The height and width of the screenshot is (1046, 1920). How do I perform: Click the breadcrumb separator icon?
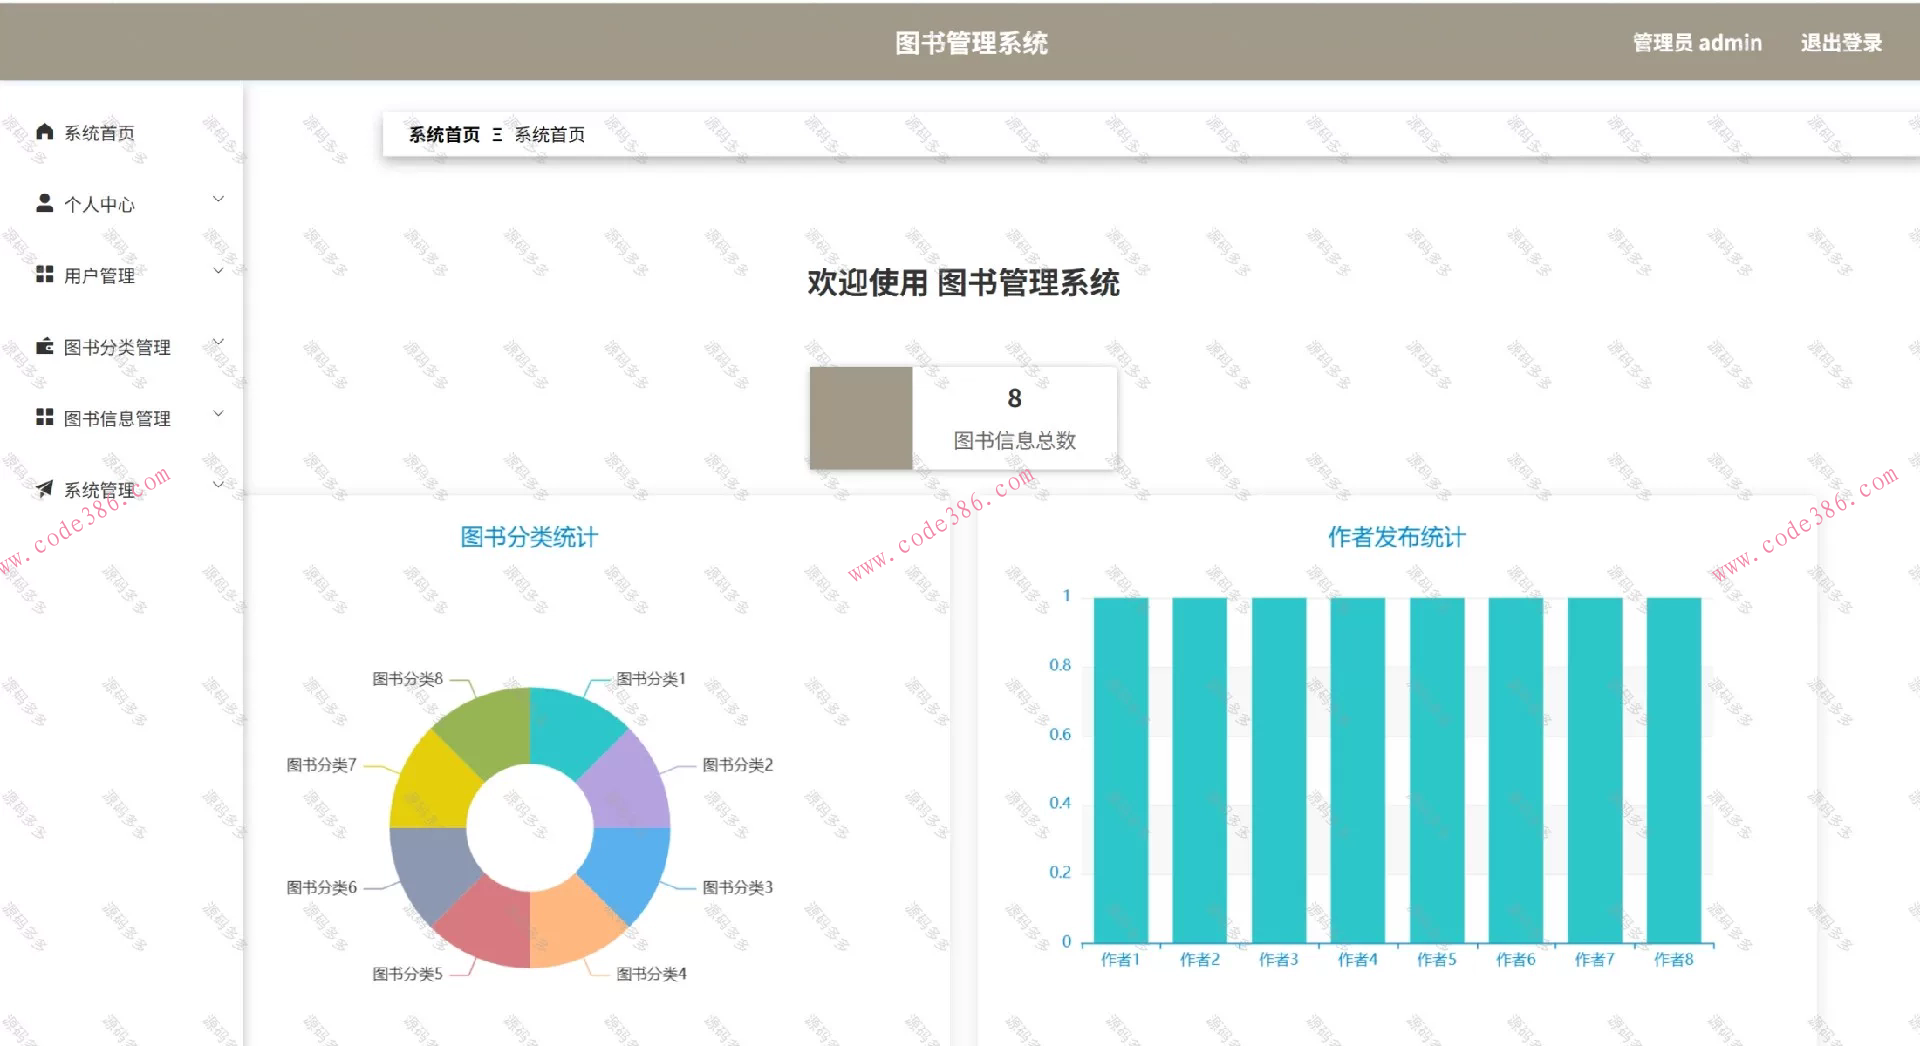497,135
